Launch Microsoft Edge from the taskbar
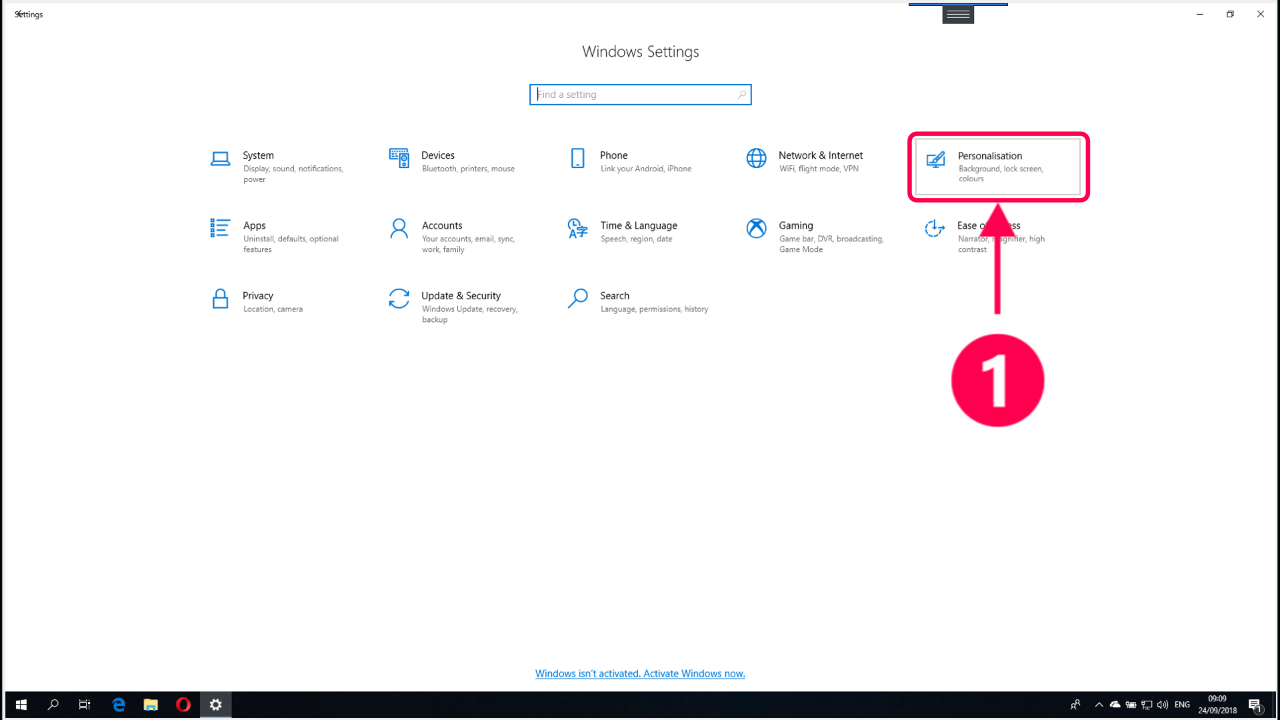 pyautogui.click(x=118, y=705)
